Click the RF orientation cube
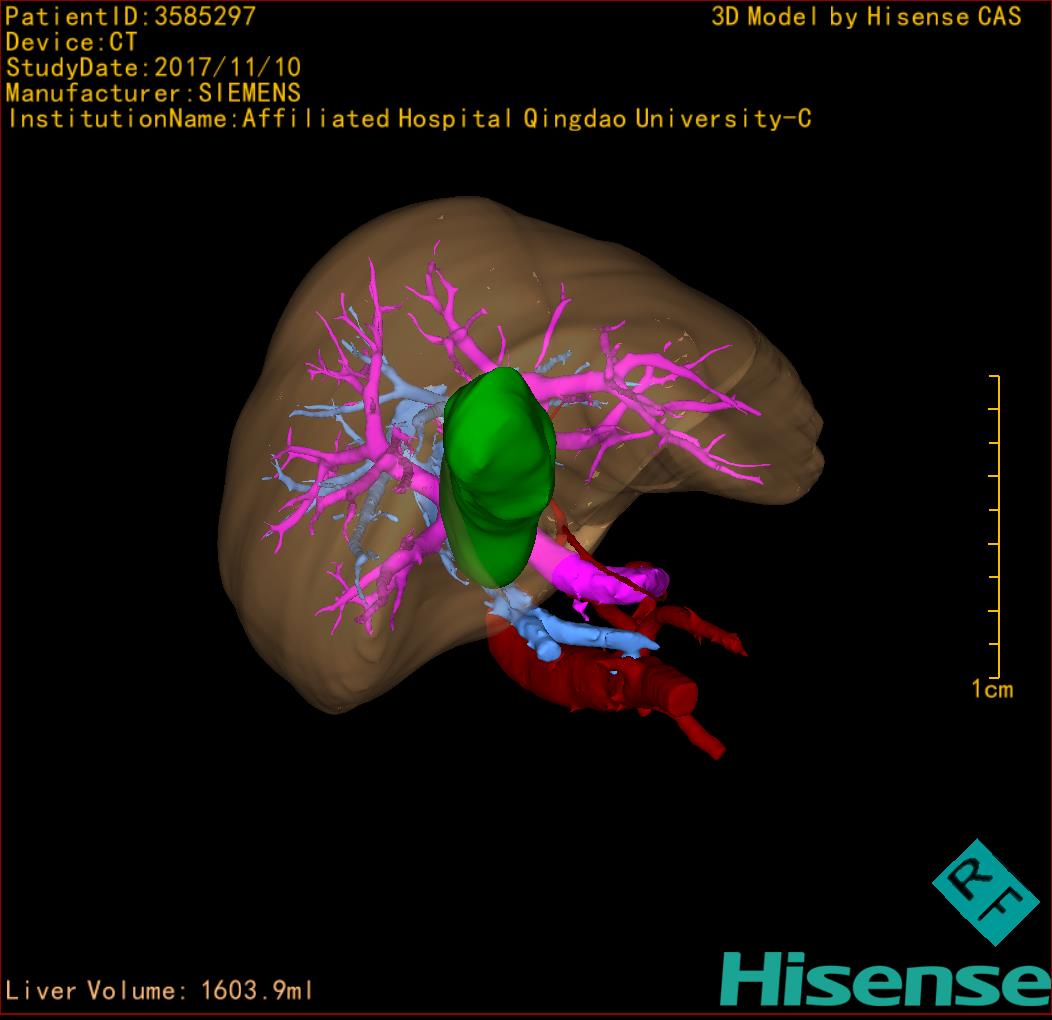Image resolution: width=1052 pixels, height=1020 pixels. point(984,892)
